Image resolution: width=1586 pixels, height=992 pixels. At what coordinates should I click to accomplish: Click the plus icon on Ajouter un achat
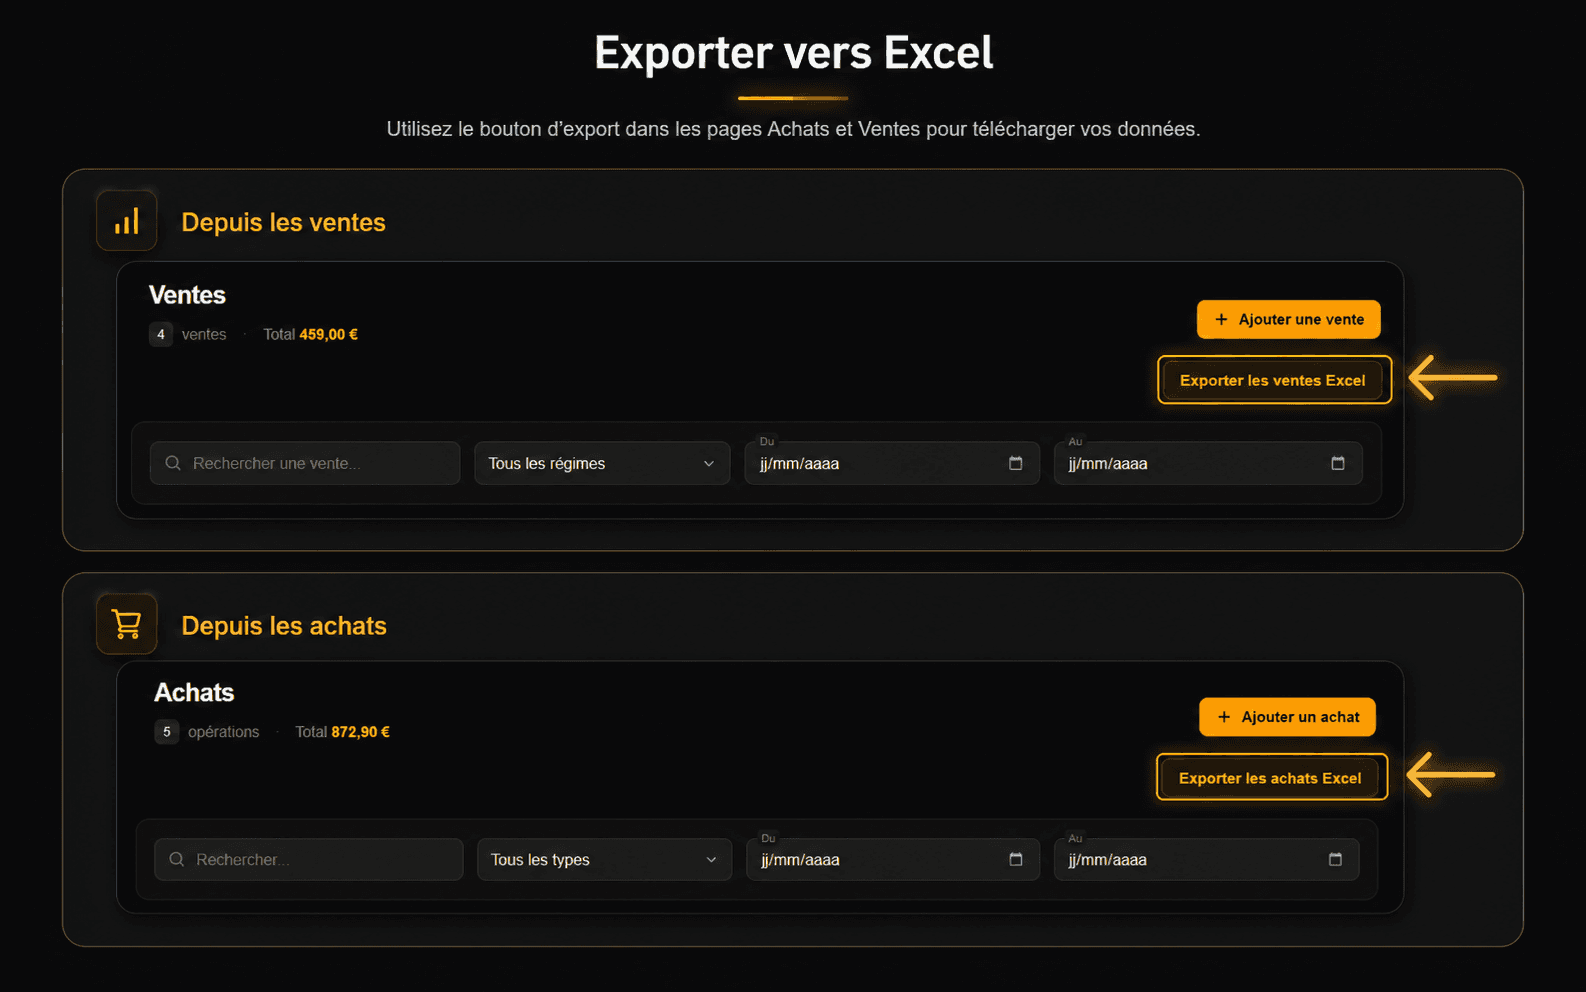coord(1224,717)
